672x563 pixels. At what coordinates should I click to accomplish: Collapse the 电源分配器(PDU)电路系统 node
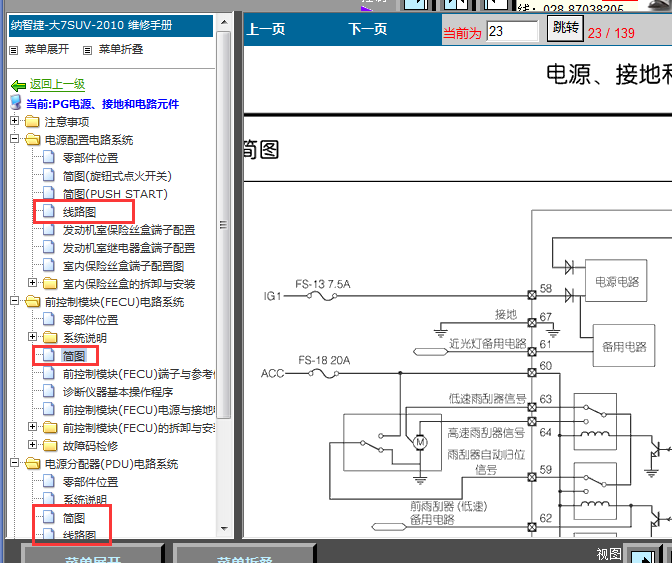point(15,464)
